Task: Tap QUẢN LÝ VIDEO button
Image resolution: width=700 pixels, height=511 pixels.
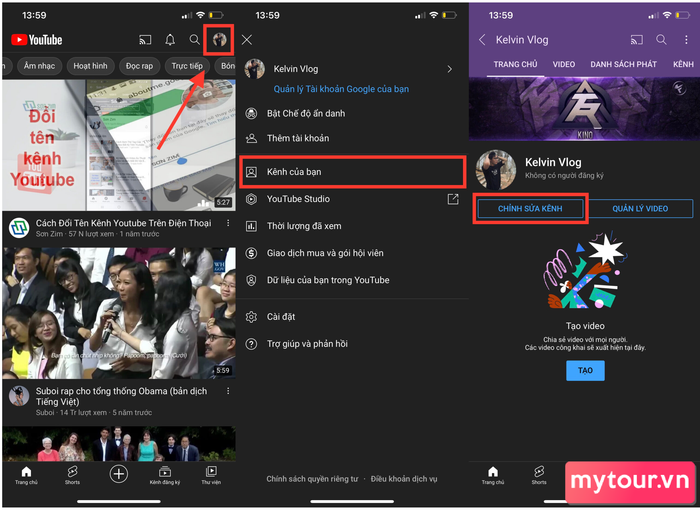Action: click(x=640, y=208)
